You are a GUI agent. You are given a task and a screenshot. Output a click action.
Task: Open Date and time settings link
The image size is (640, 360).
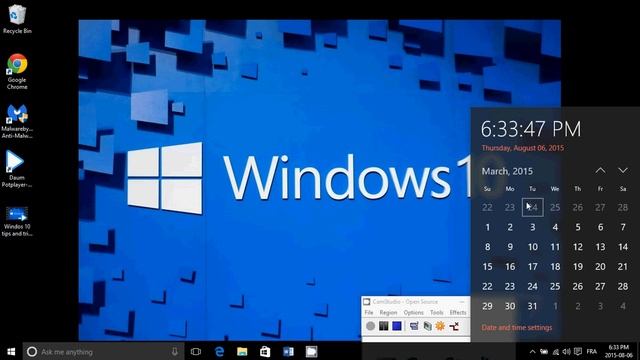tap(517, 328)
